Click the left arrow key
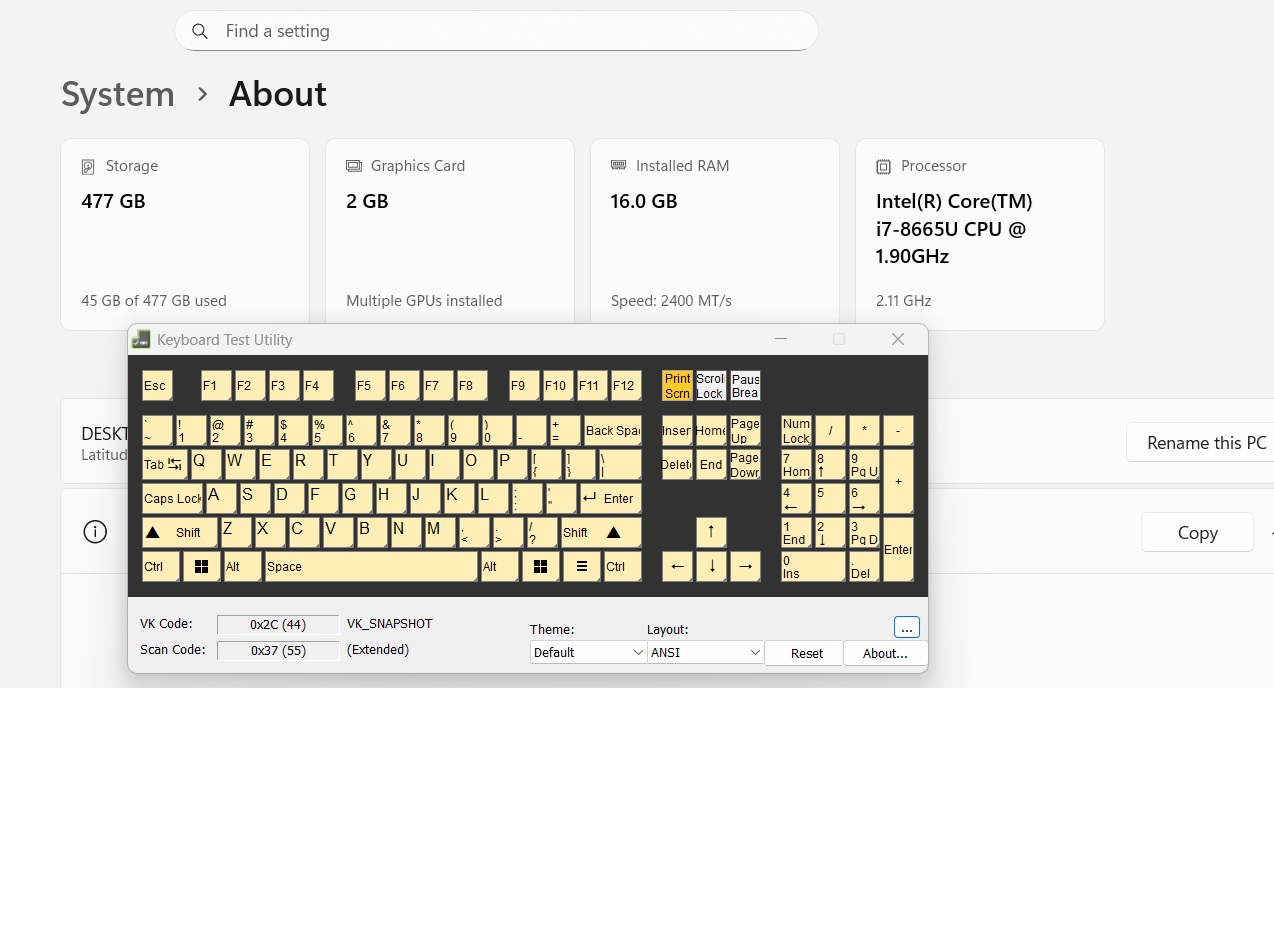This screenshot has height=931, width=1274. (x=677, y=566)
